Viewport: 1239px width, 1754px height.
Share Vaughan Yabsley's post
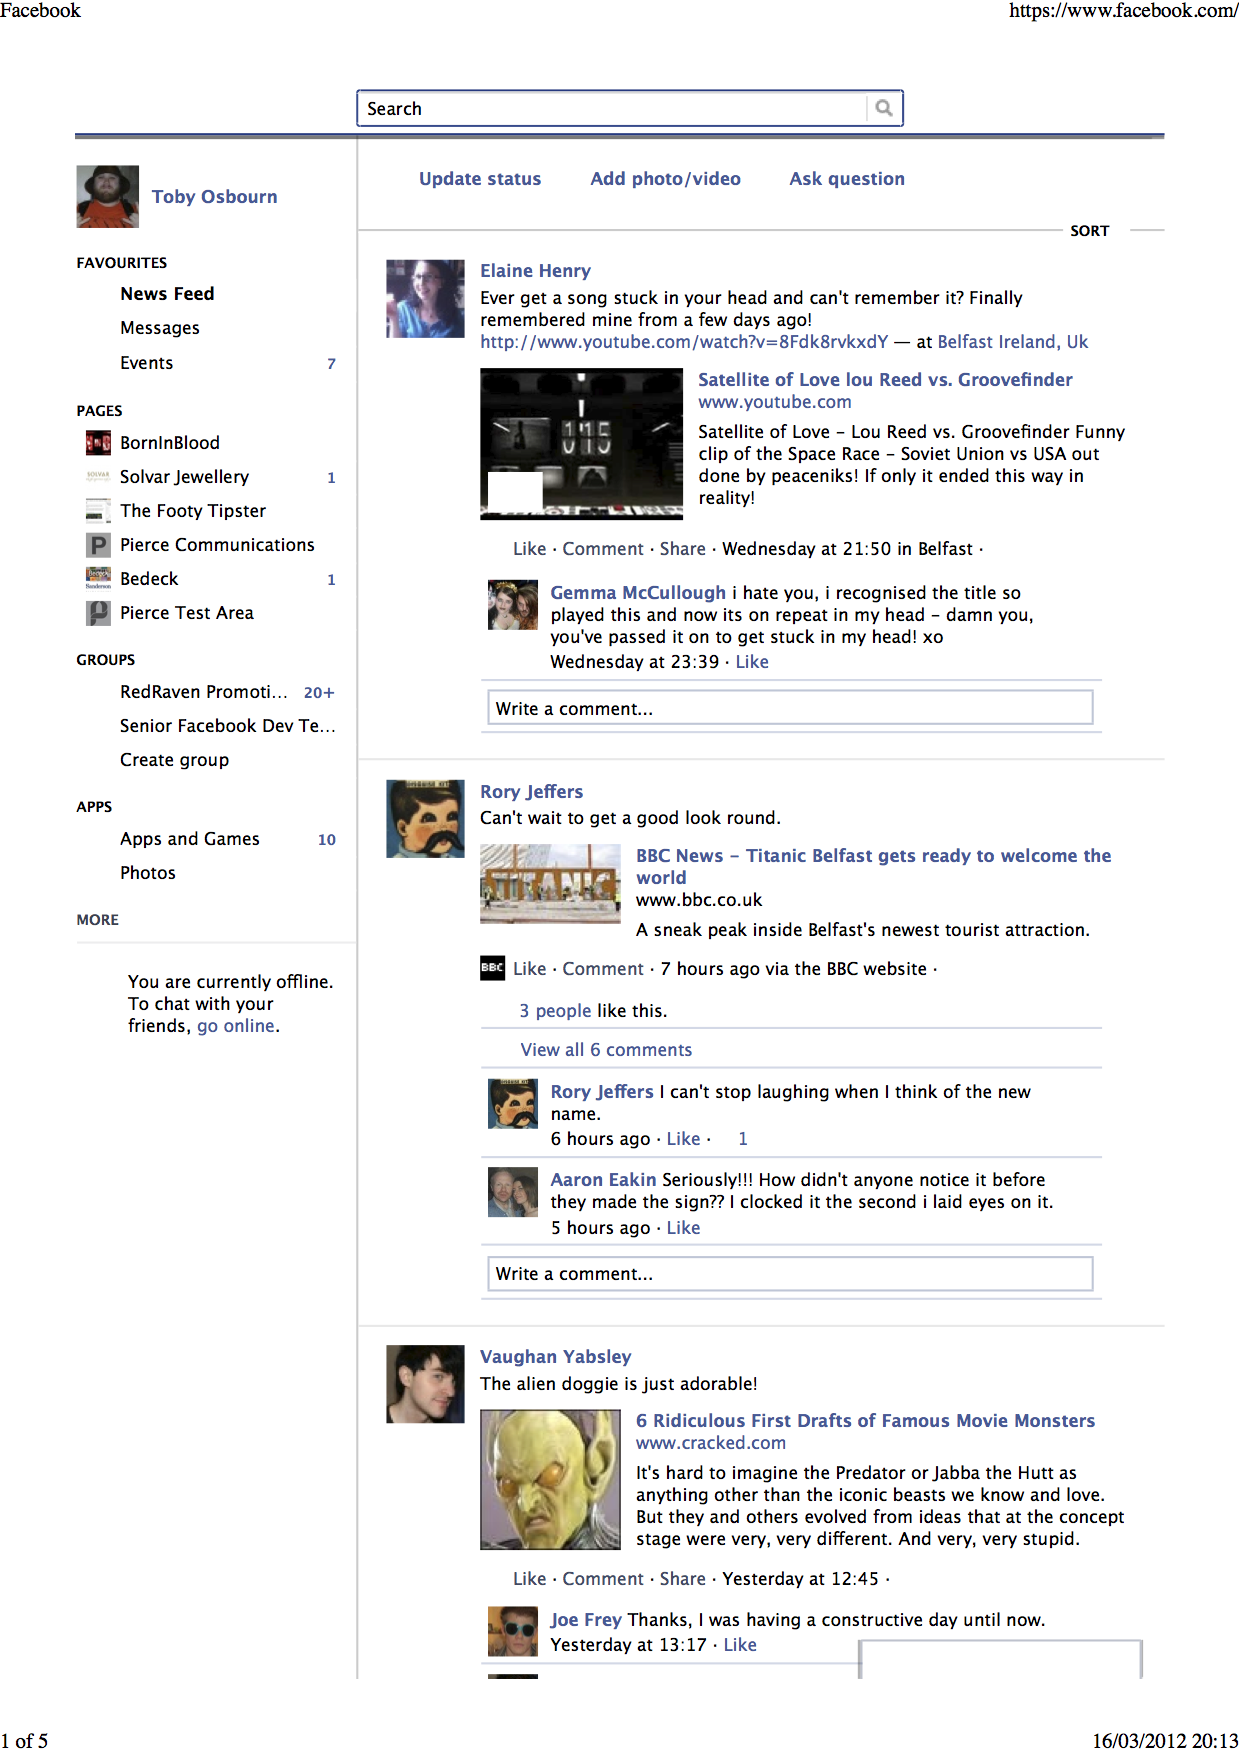pos(683,1579)
